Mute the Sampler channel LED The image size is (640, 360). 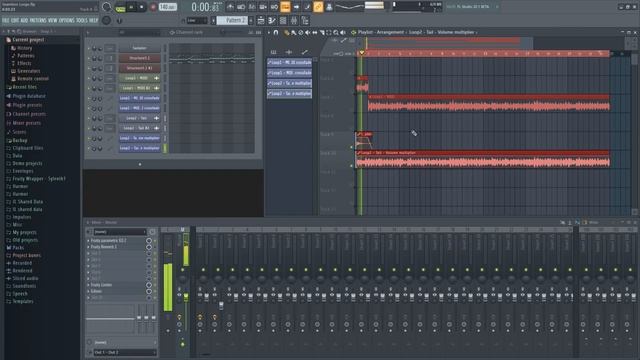pos(89,48)
